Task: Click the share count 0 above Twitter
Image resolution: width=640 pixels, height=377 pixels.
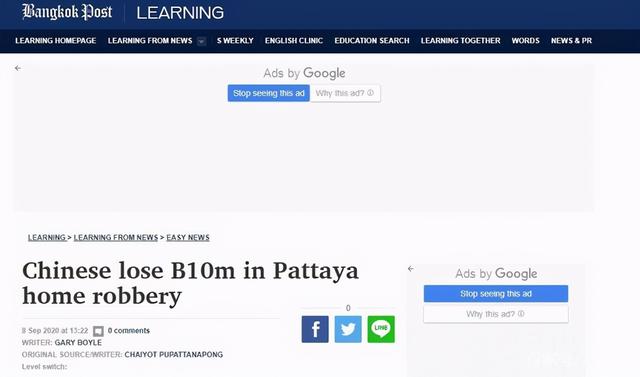Action: click(x=348, y=308)
